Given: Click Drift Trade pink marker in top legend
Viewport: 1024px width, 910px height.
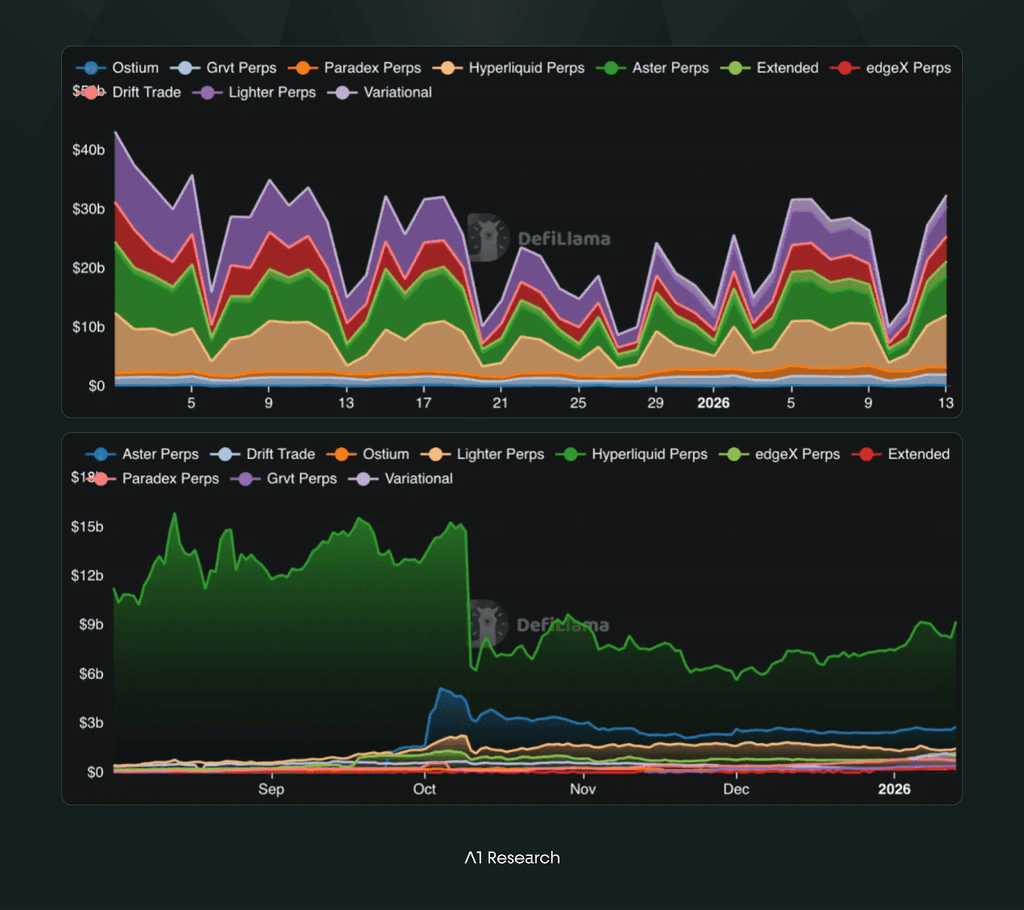Looking at the screenshot, I should tap(91, 93).
